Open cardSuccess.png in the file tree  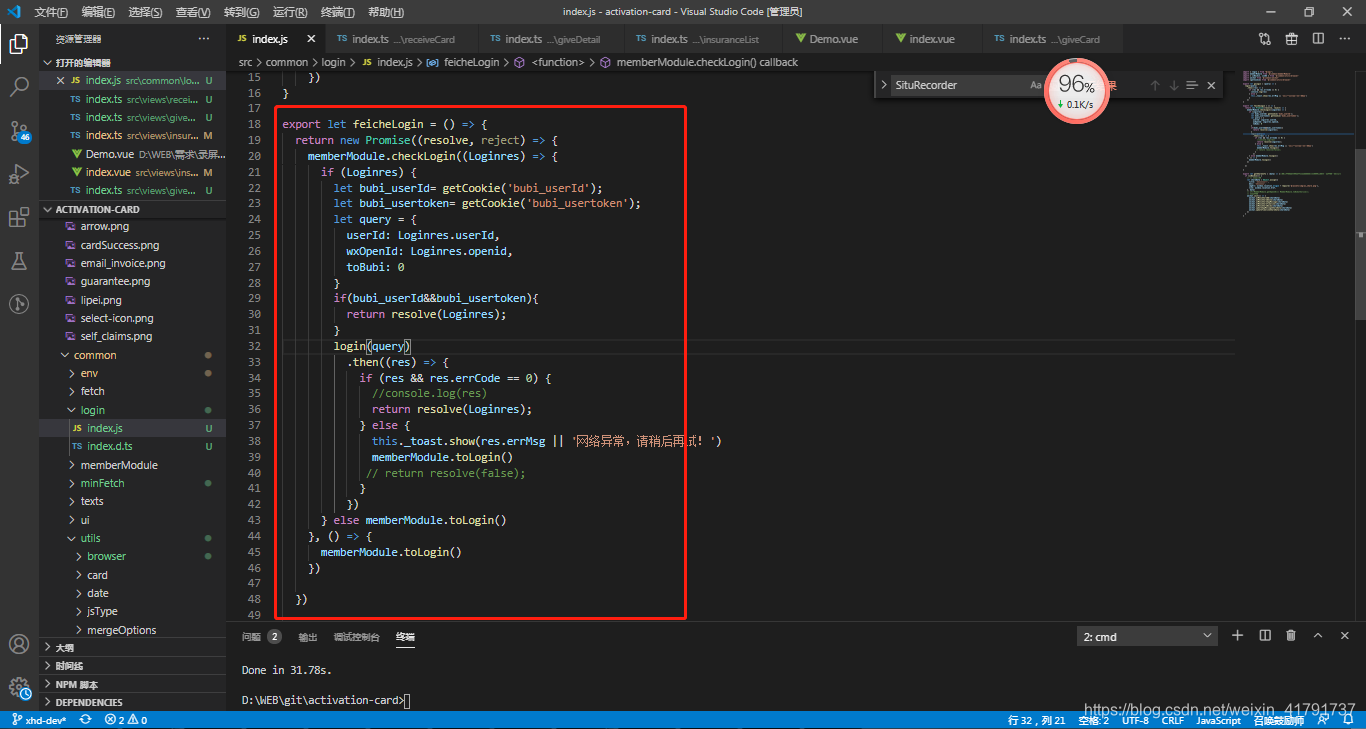point(132,245)
